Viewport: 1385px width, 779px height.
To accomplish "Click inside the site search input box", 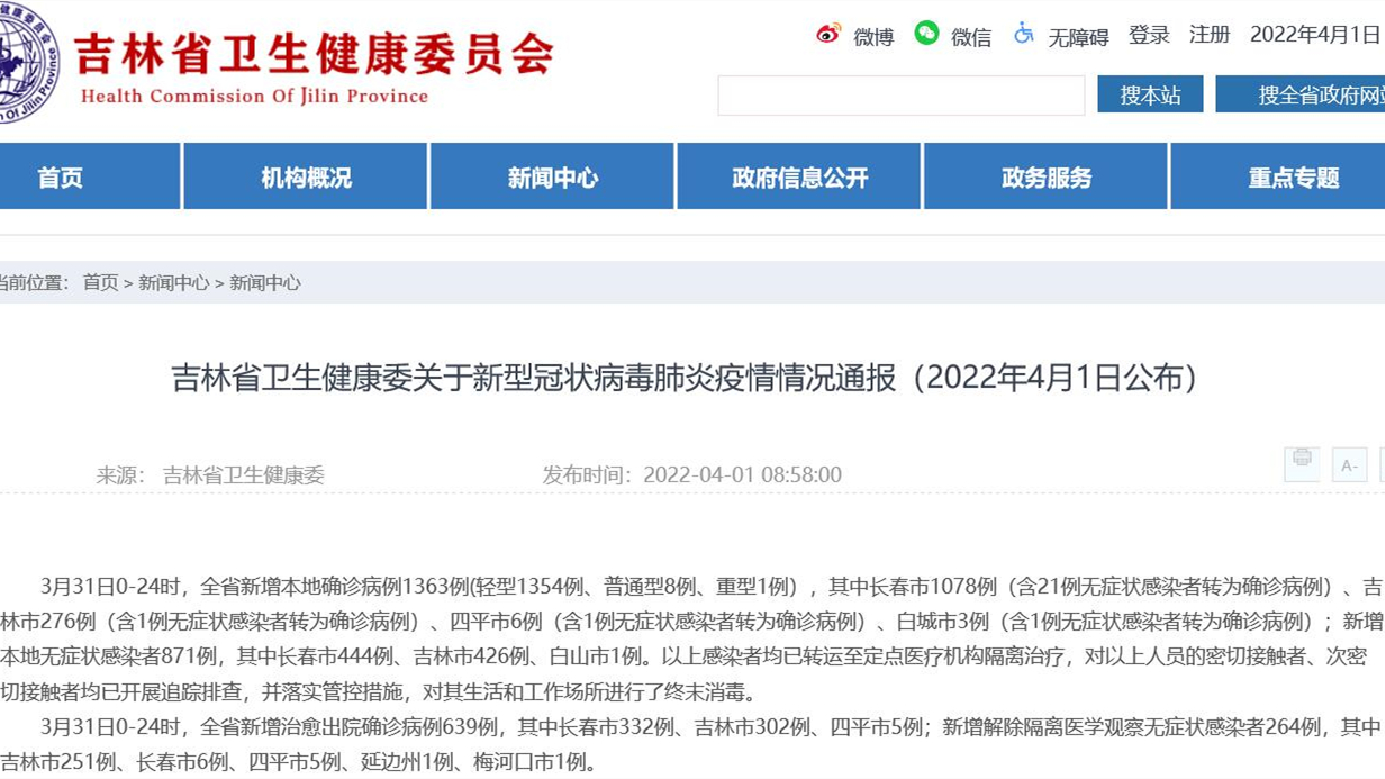I will [900, 95].
